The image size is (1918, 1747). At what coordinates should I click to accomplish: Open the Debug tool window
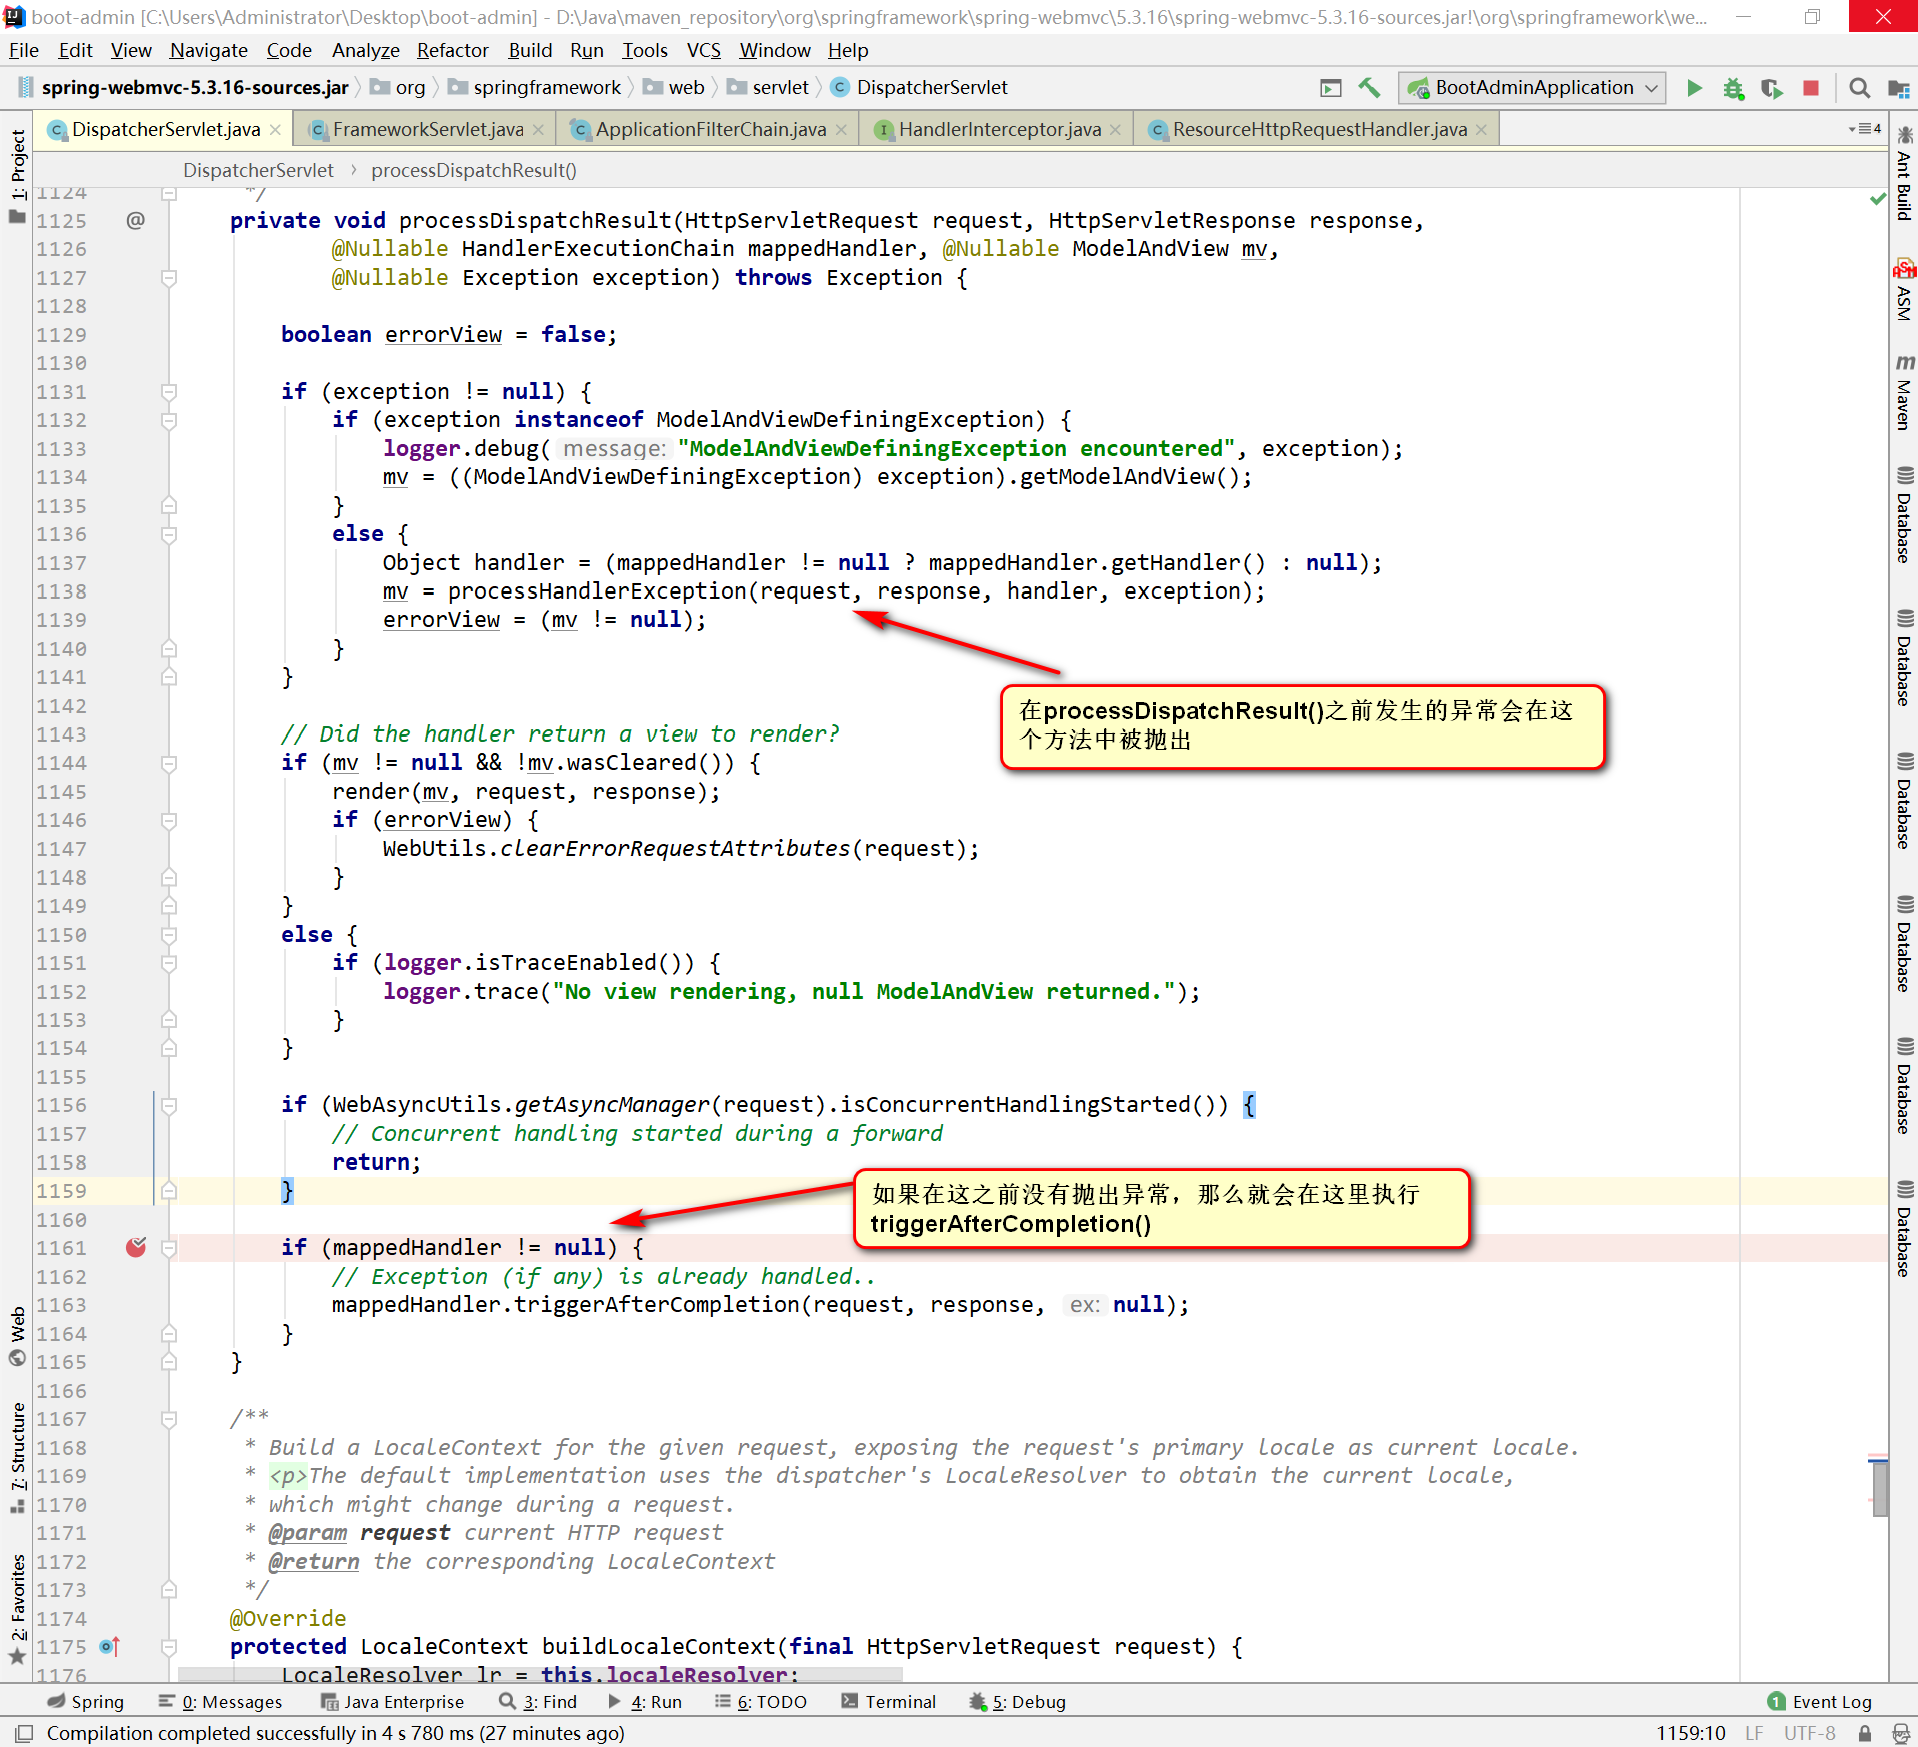click(x=1017, y=1702)
